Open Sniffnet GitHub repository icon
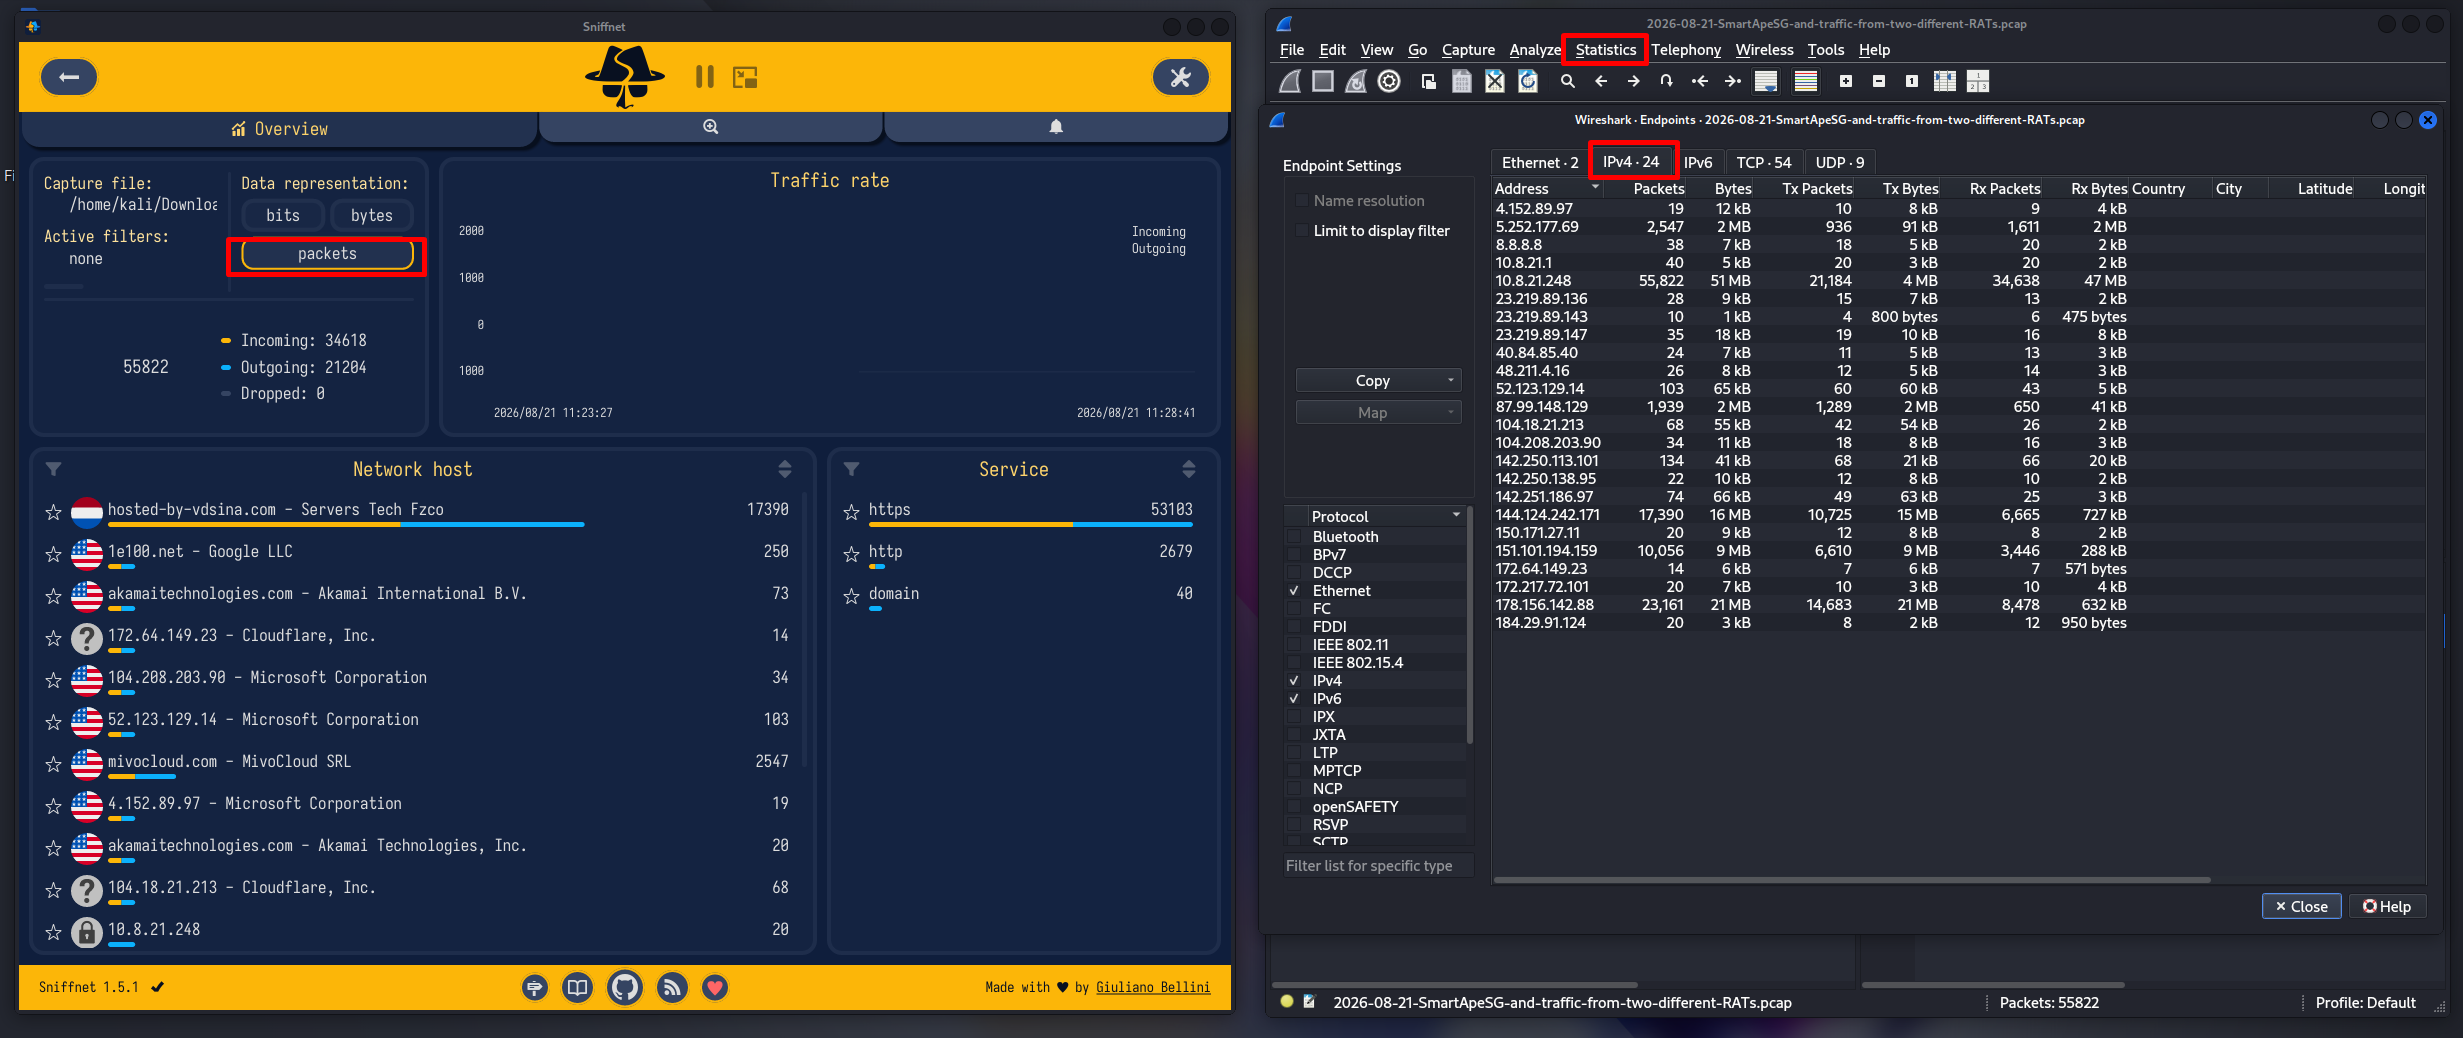Screen dimensions: 2463x1038 coord(625,988)
